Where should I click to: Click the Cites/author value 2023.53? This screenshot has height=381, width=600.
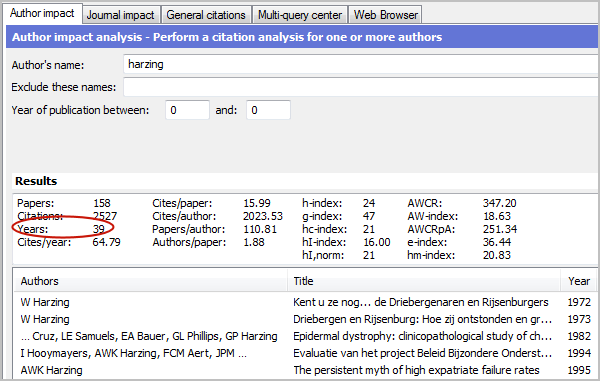(x=263, y=216)
